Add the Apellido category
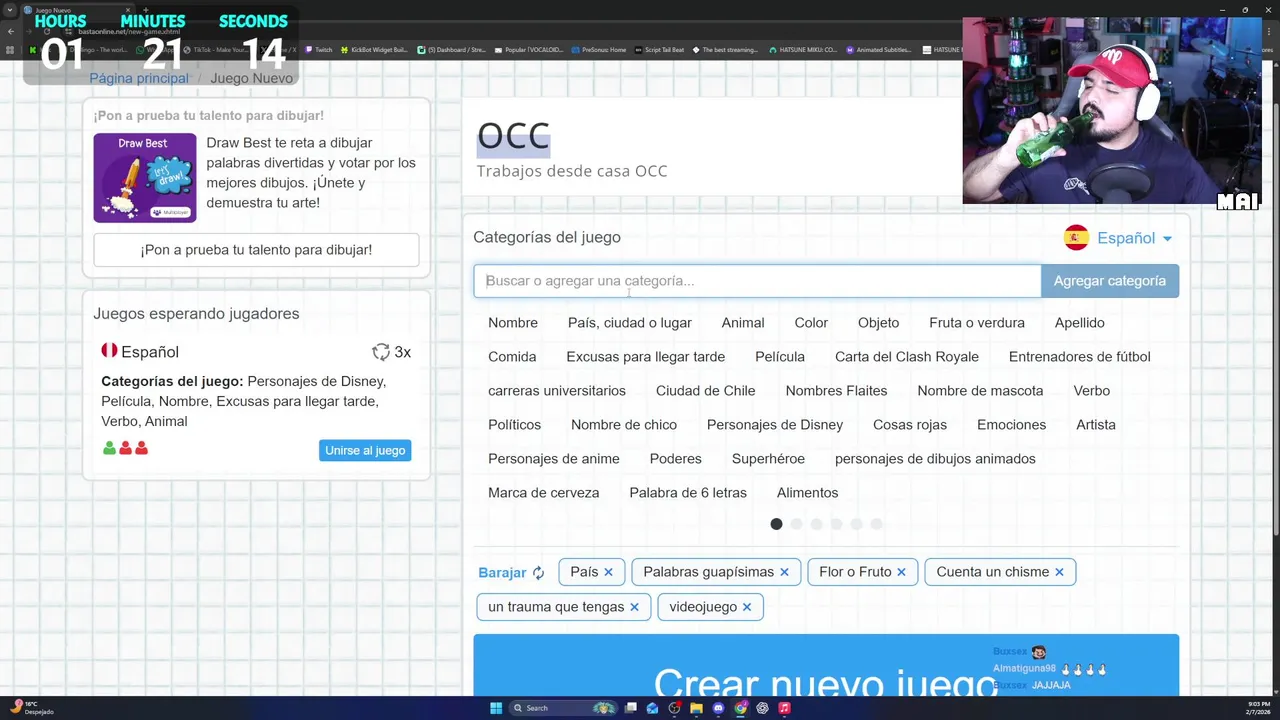1280x720 pixels. click(x=1080, y=323)
